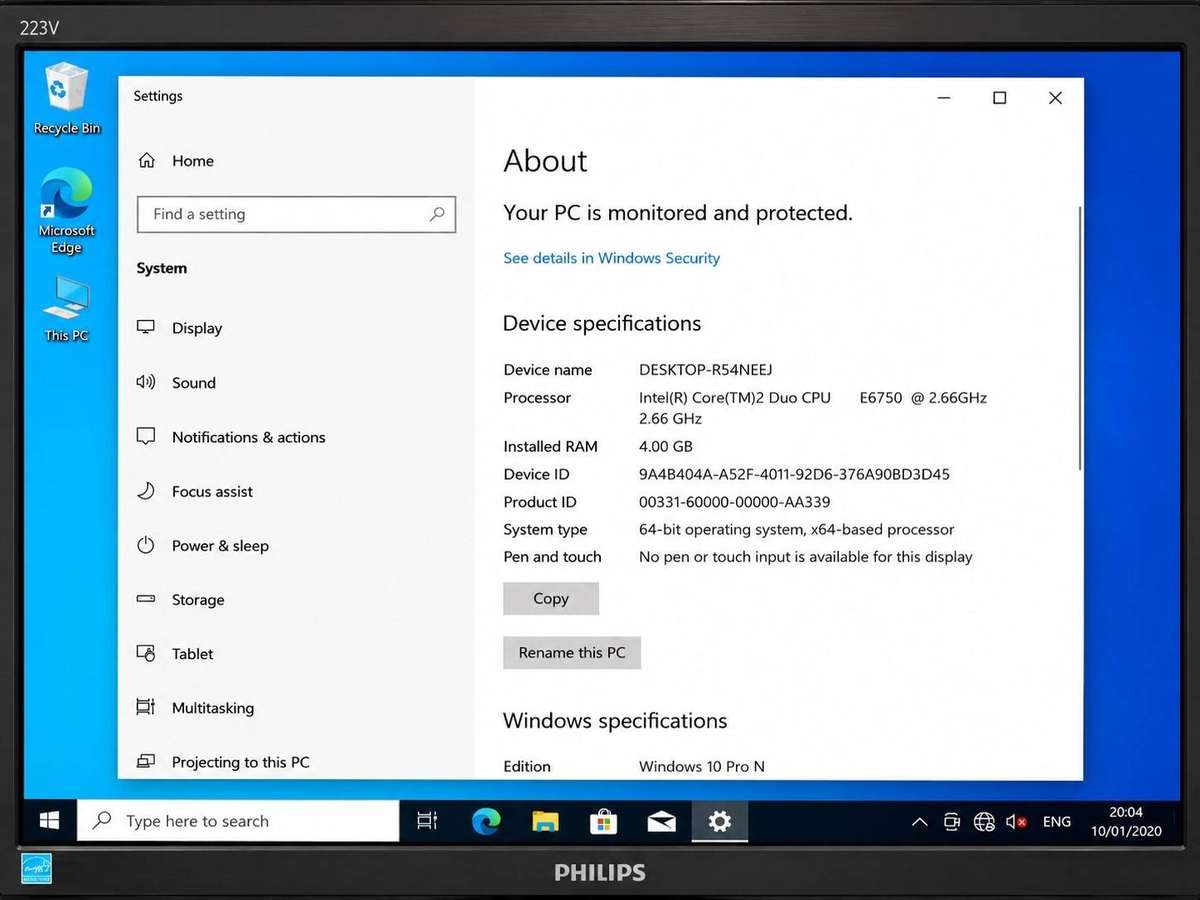Screen dimensions: 1200x900
Task: Click the muted speaker volume icon
Action: coord(1017,822)
